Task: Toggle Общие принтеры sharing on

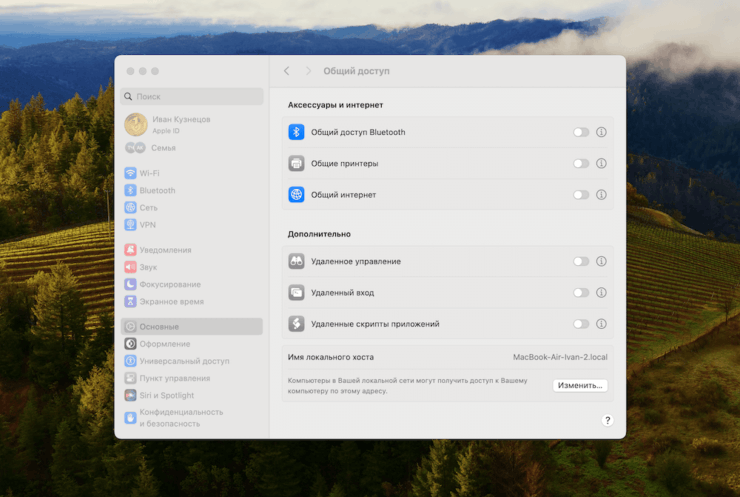Action: click(581, 163)
